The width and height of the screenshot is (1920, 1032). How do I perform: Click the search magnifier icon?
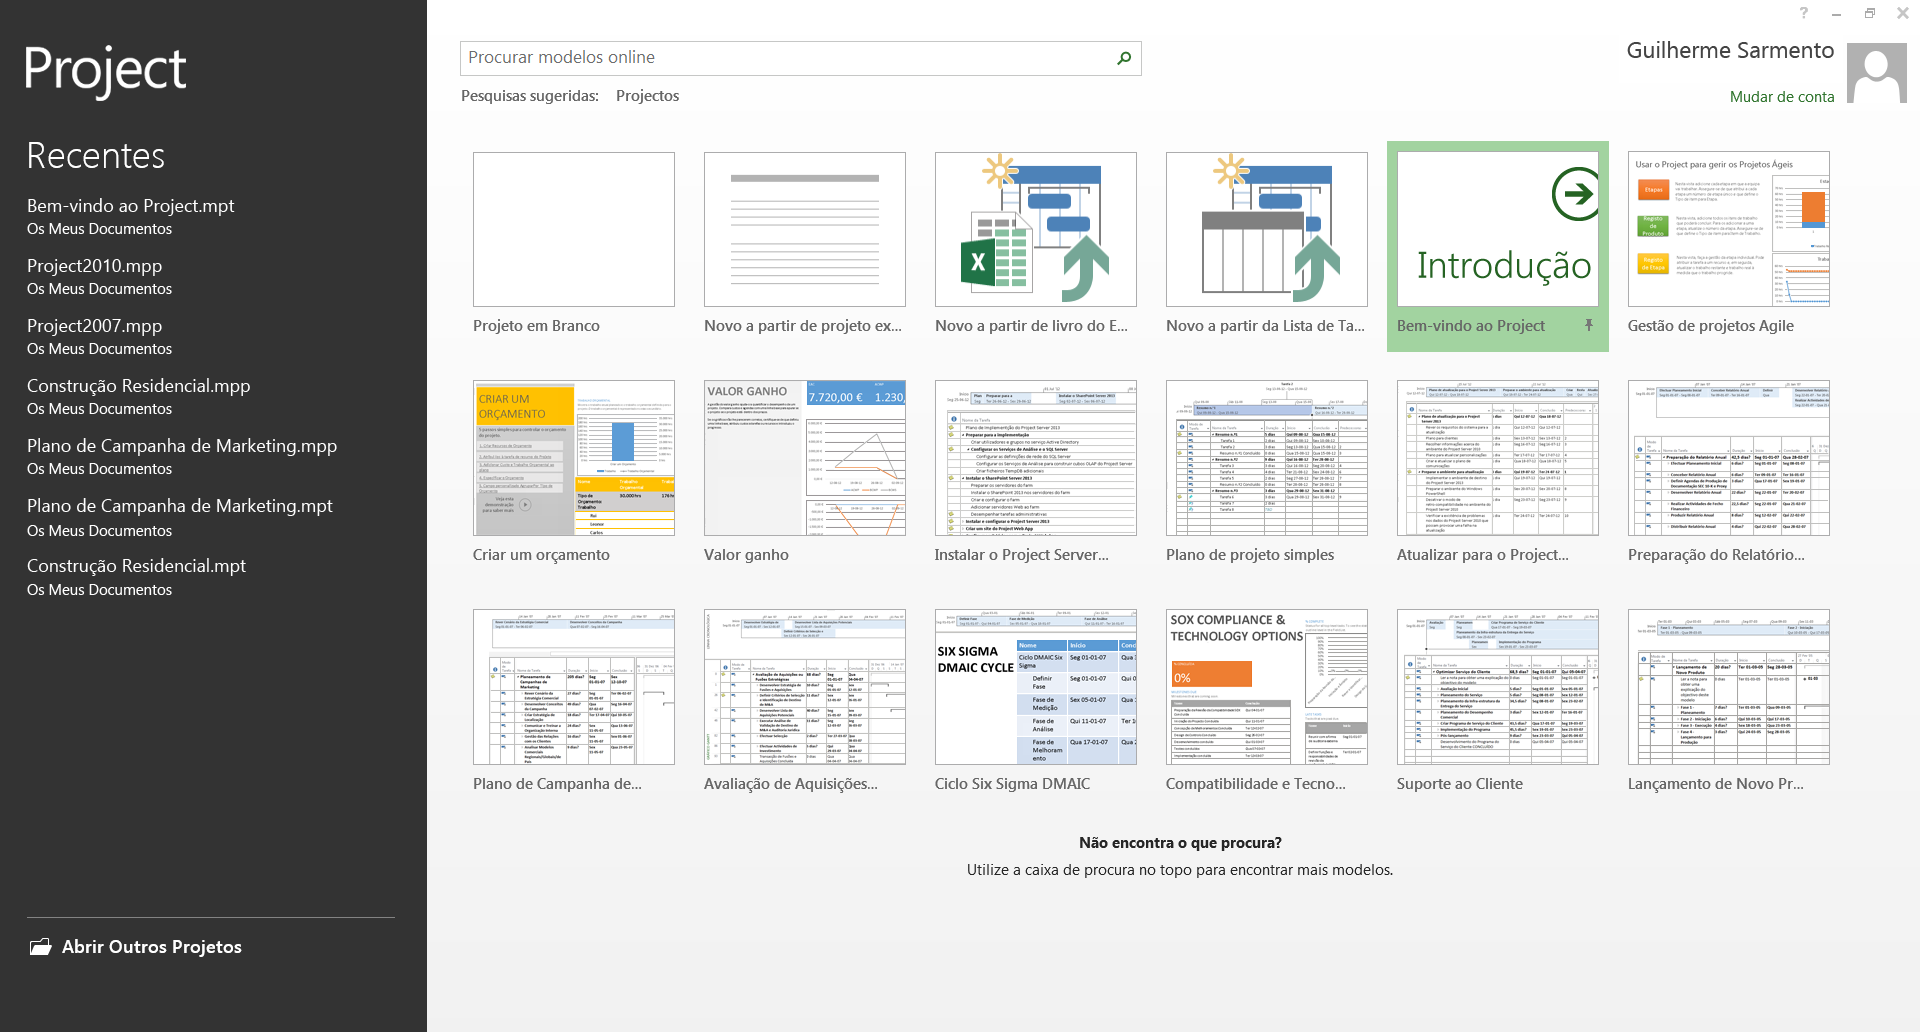[1124, 58]
